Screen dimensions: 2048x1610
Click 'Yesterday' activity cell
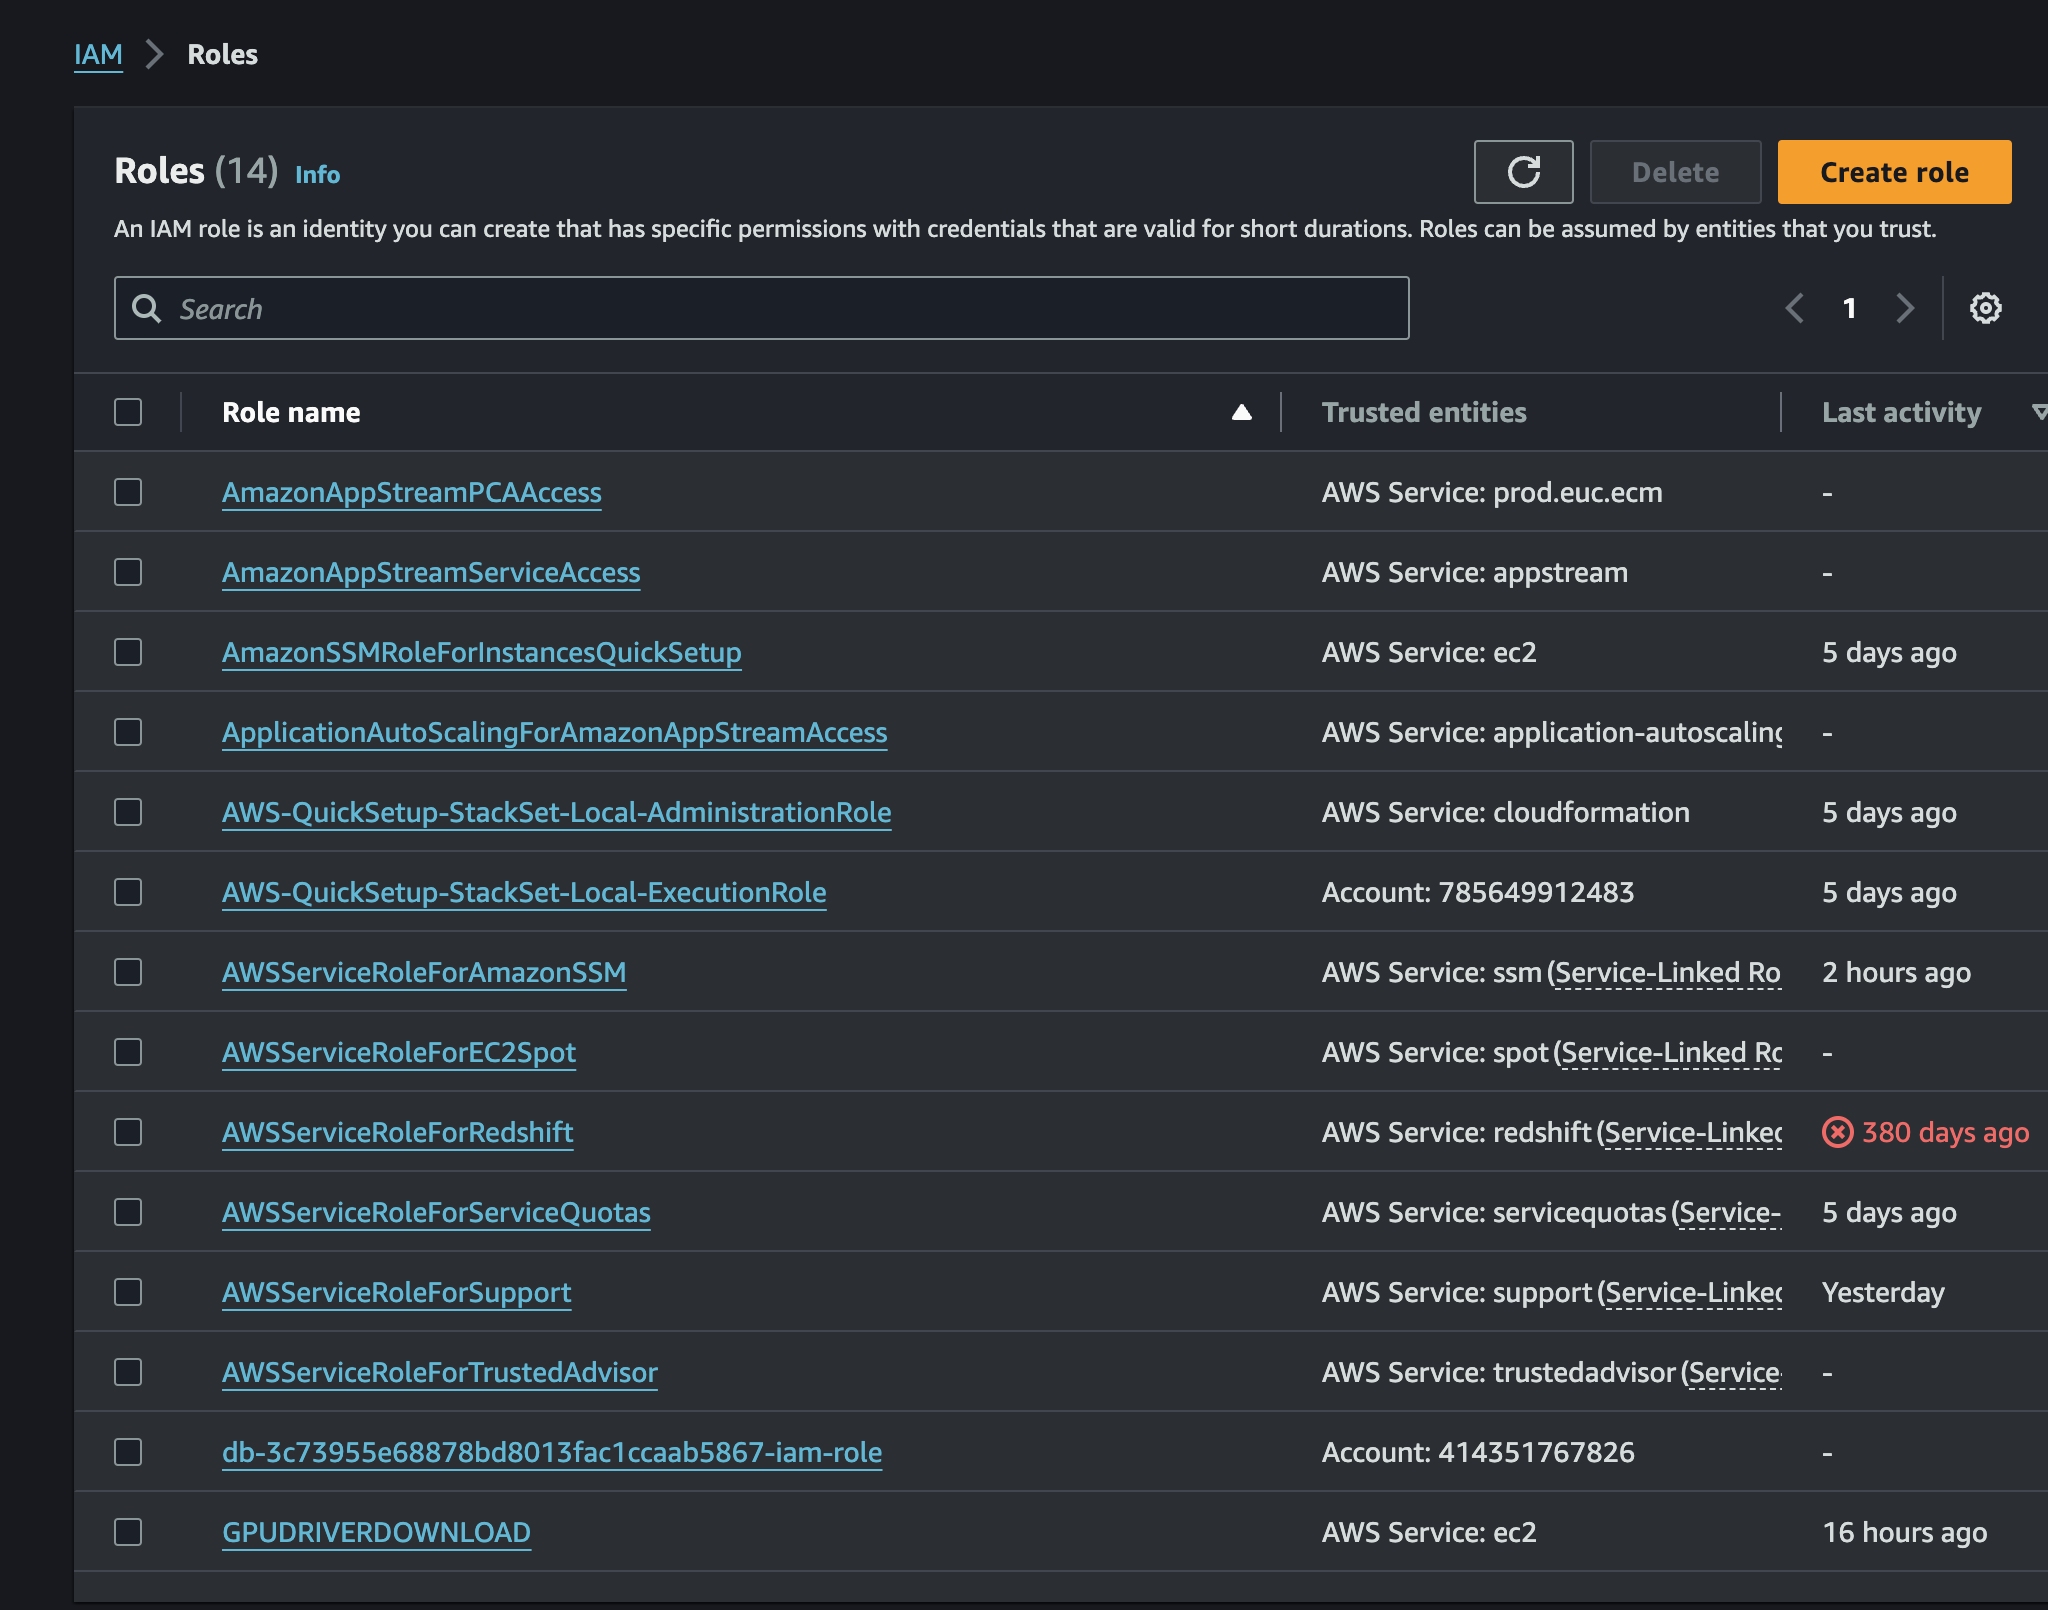coord(1883,1292)
